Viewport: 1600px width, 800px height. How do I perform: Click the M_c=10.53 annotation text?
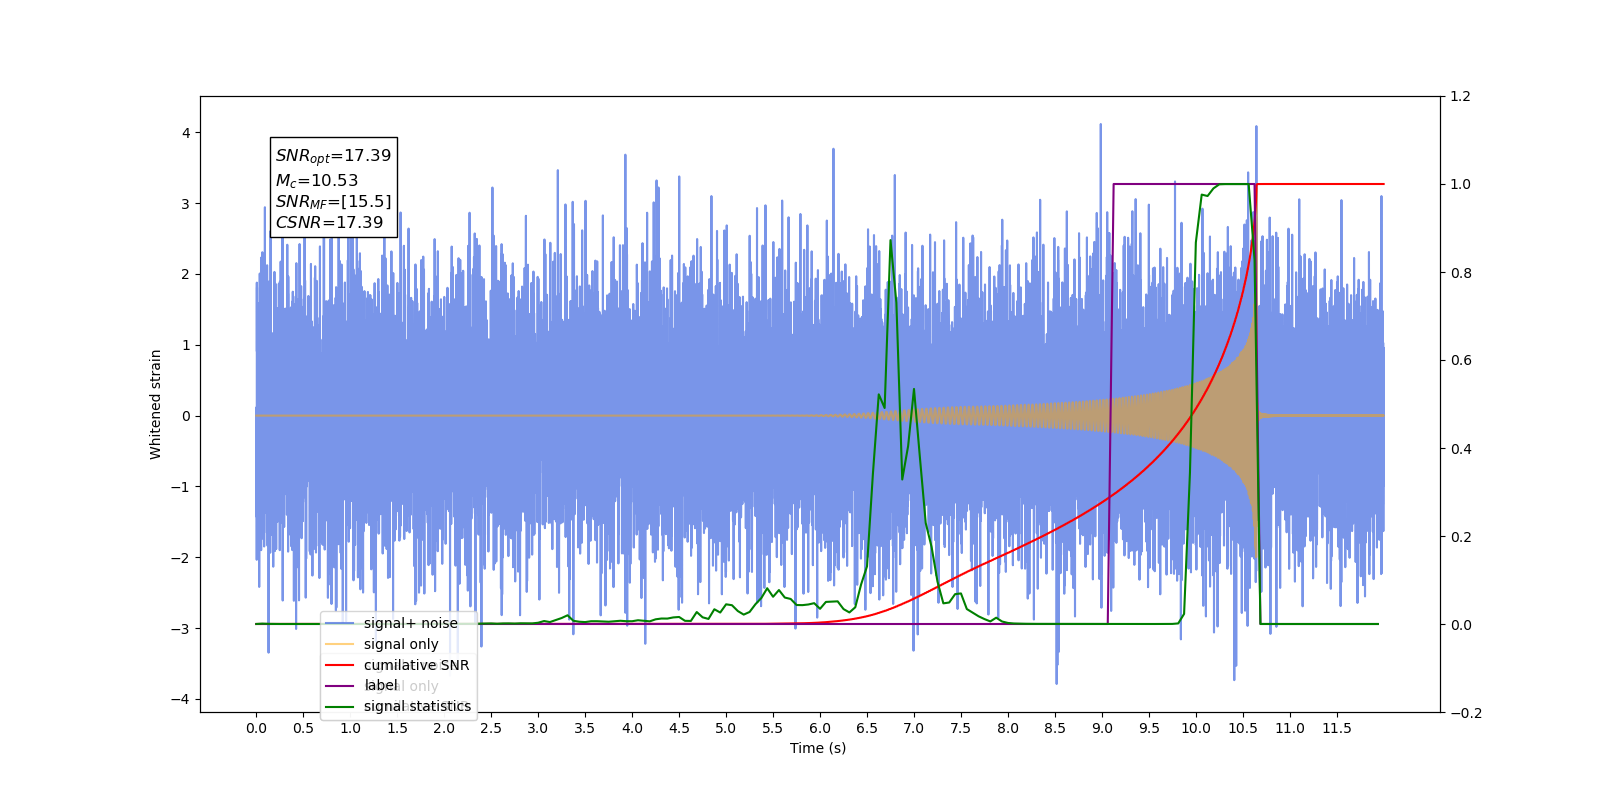coord(317,180)
